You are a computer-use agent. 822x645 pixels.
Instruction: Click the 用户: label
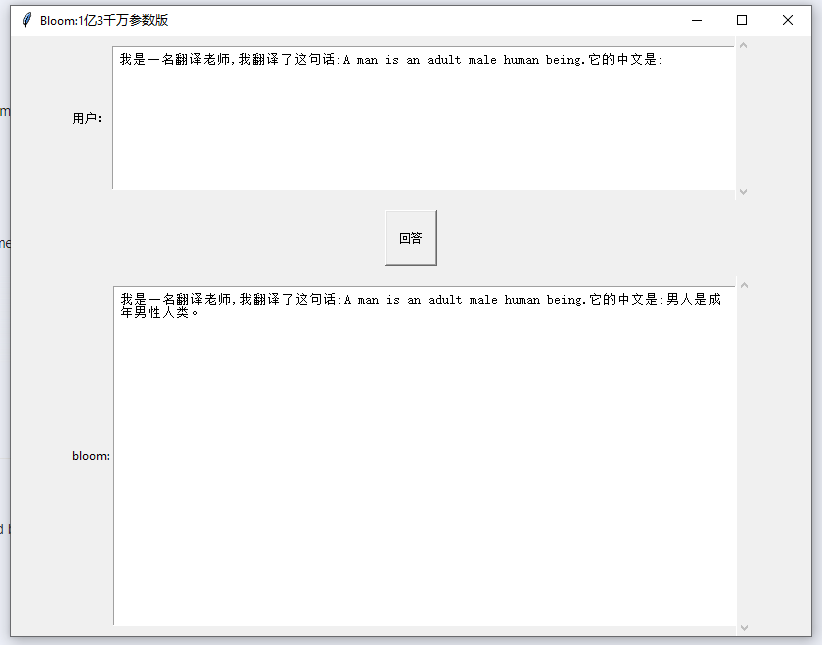(x=87, y=119)
